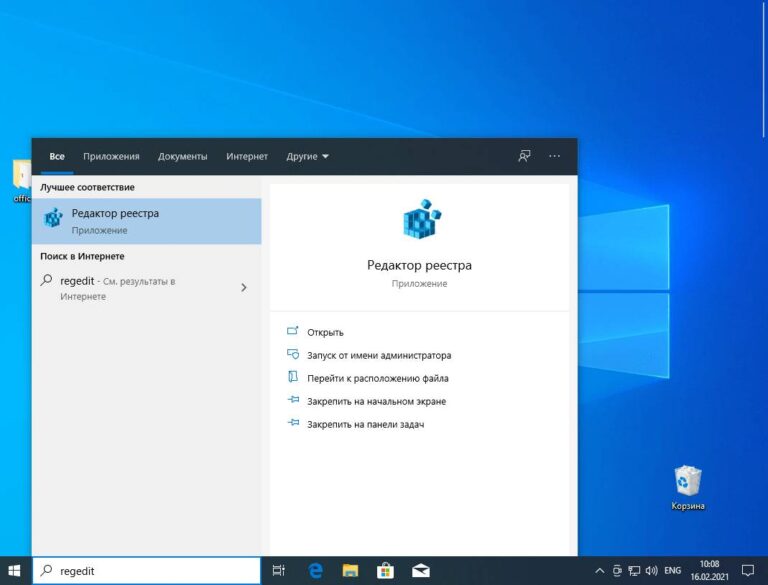Click the registry editor cube icon in results list
The image size is (768, 585).
pos(53,218)
